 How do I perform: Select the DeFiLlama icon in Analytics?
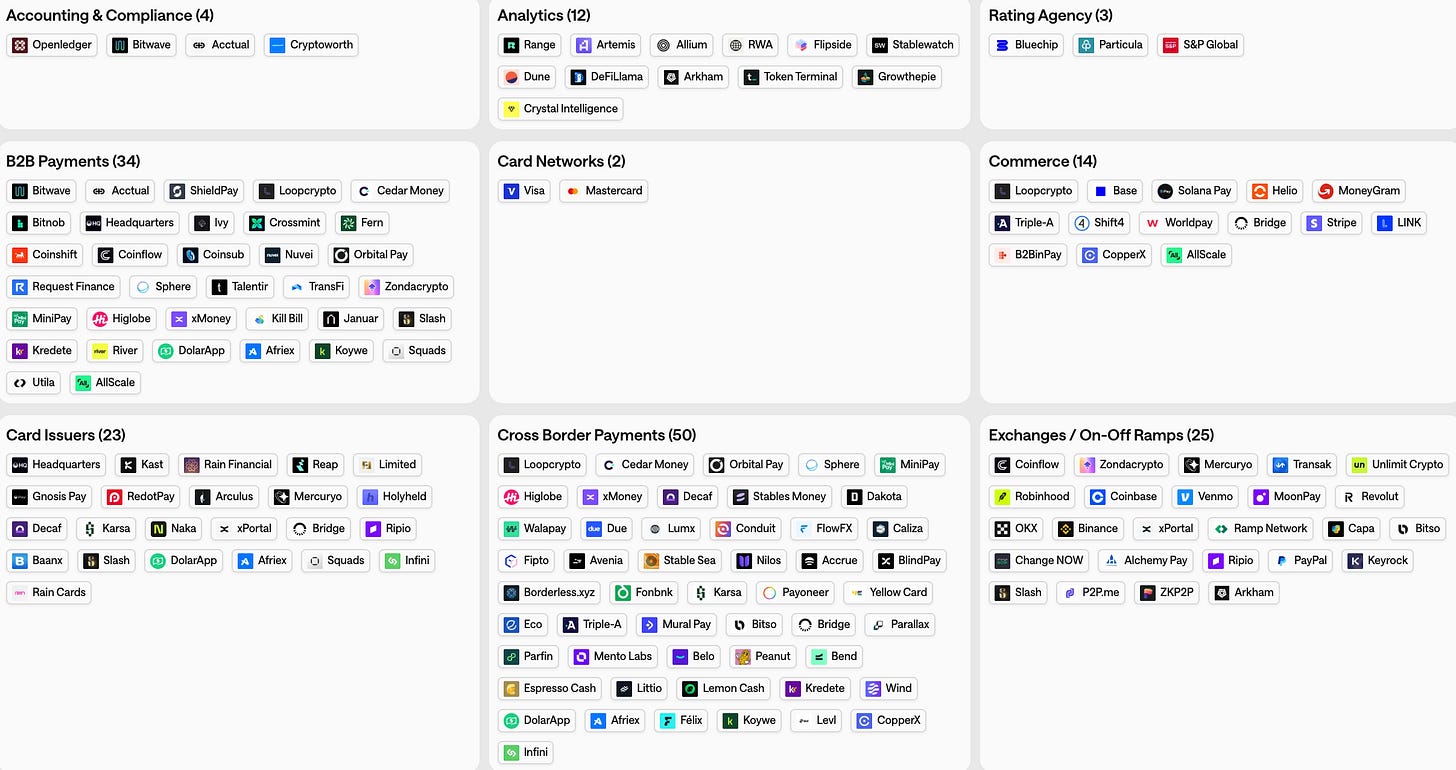[x=606, y=76]
